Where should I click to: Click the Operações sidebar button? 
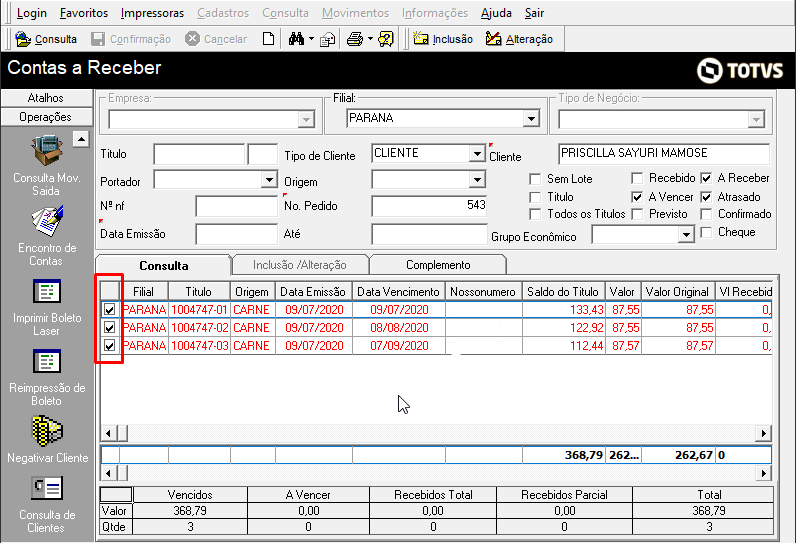[x=46, y=117]
